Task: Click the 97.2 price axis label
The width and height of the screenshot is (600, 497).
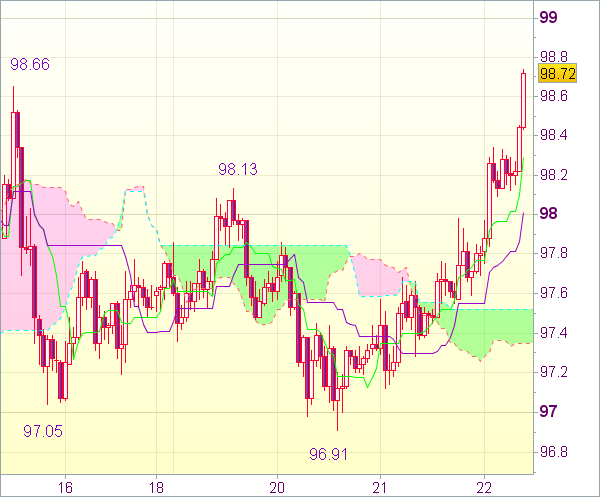Action: tap(553, 372)
